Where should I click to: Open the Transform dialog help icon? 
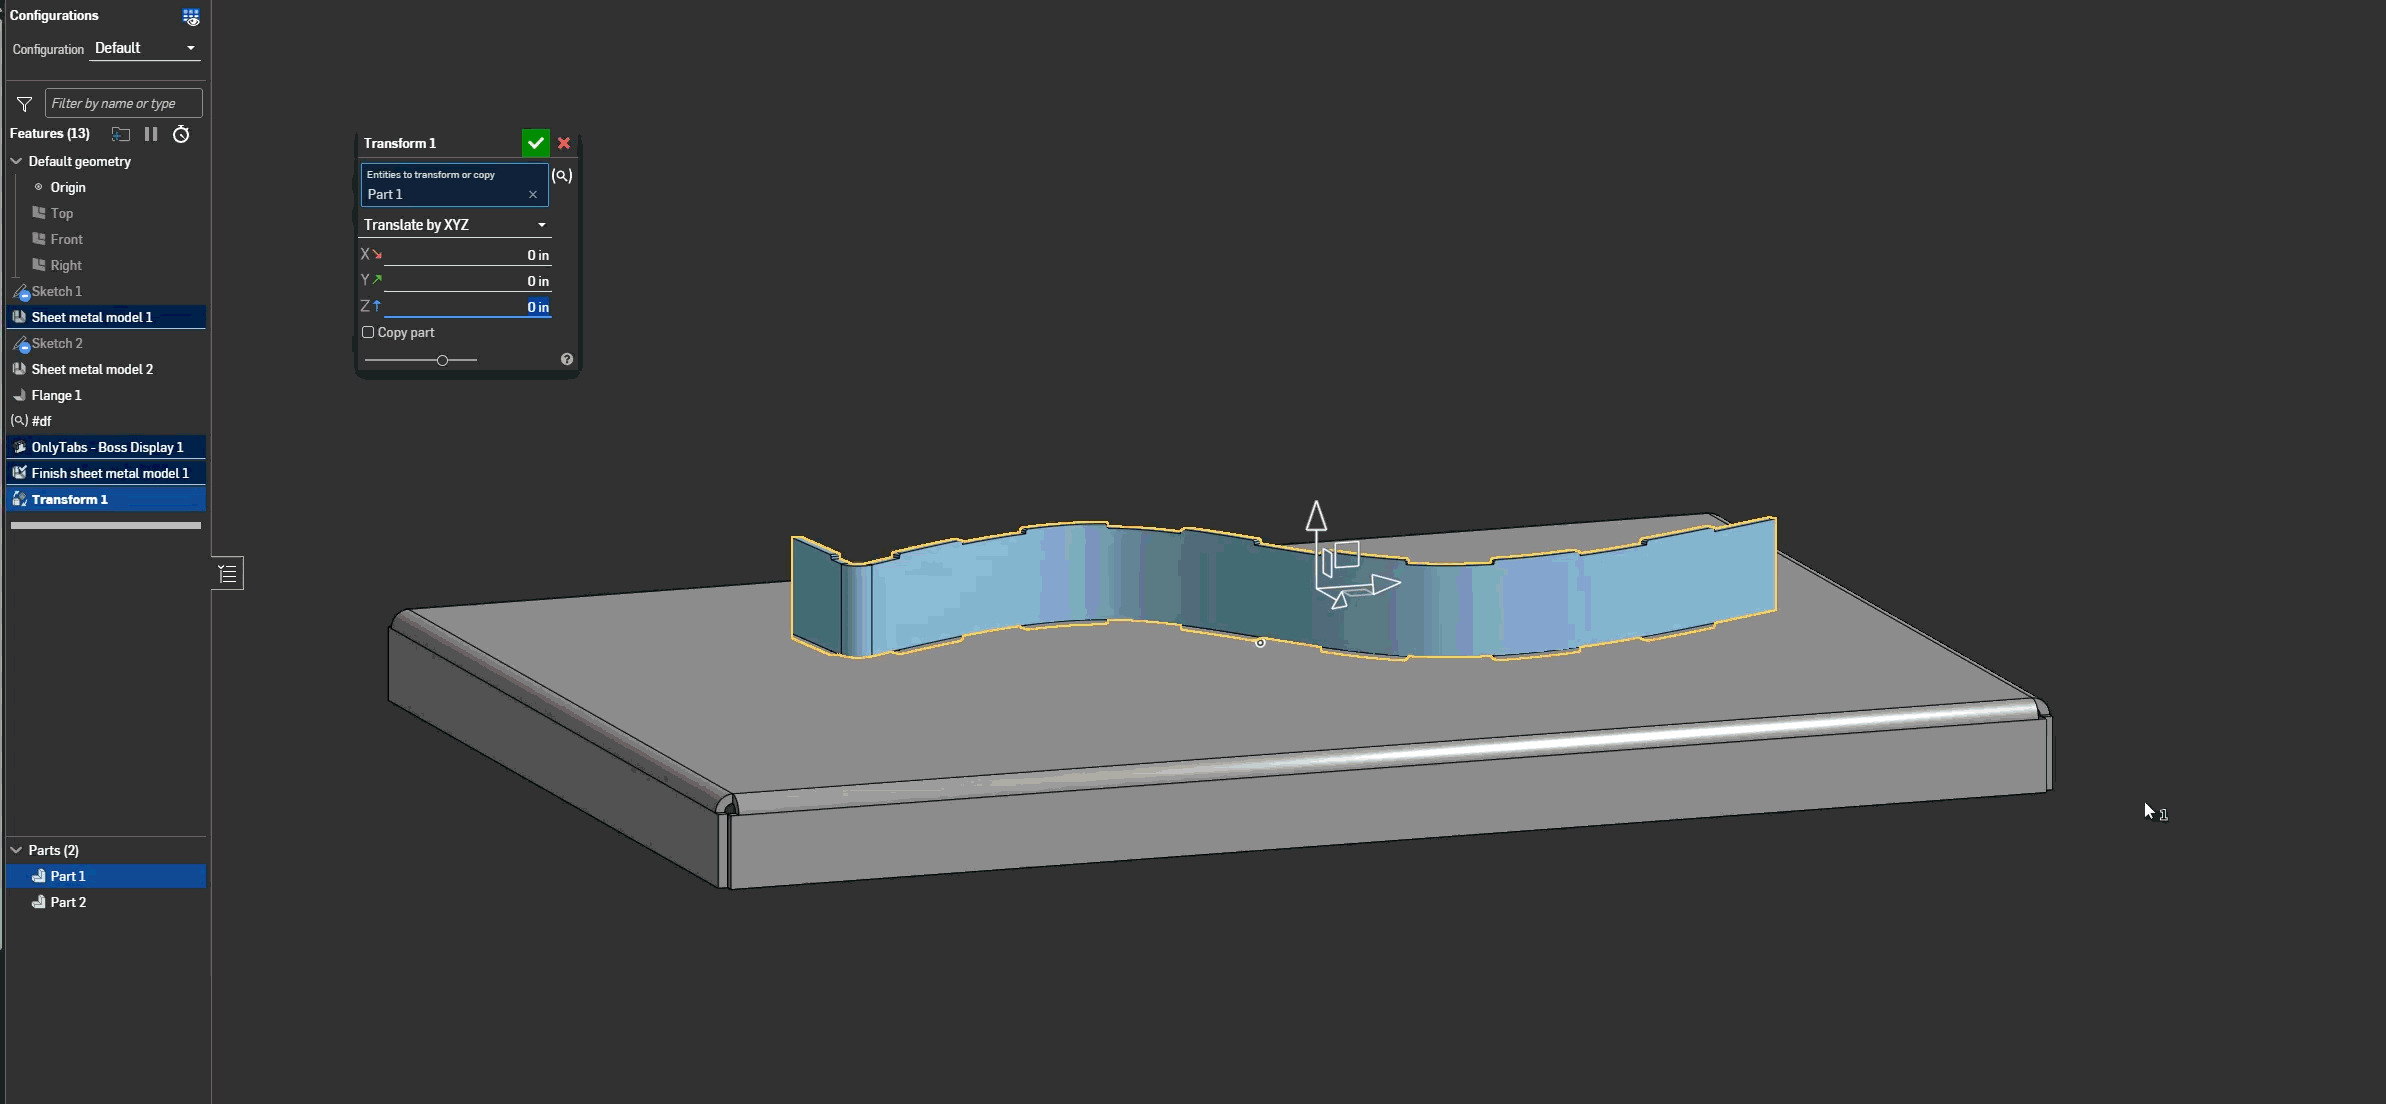[x=567, y=359]
